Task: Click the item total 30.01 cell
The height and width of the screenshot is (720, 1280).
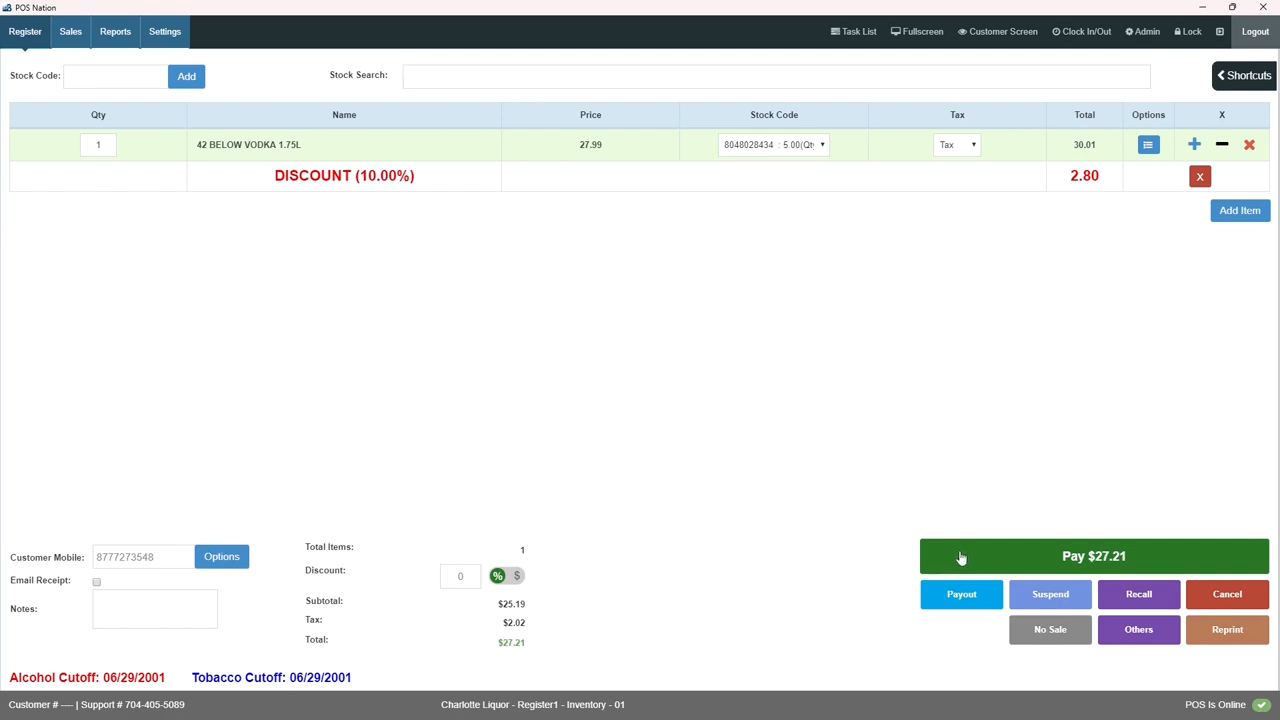Action: click(1084, 145)
